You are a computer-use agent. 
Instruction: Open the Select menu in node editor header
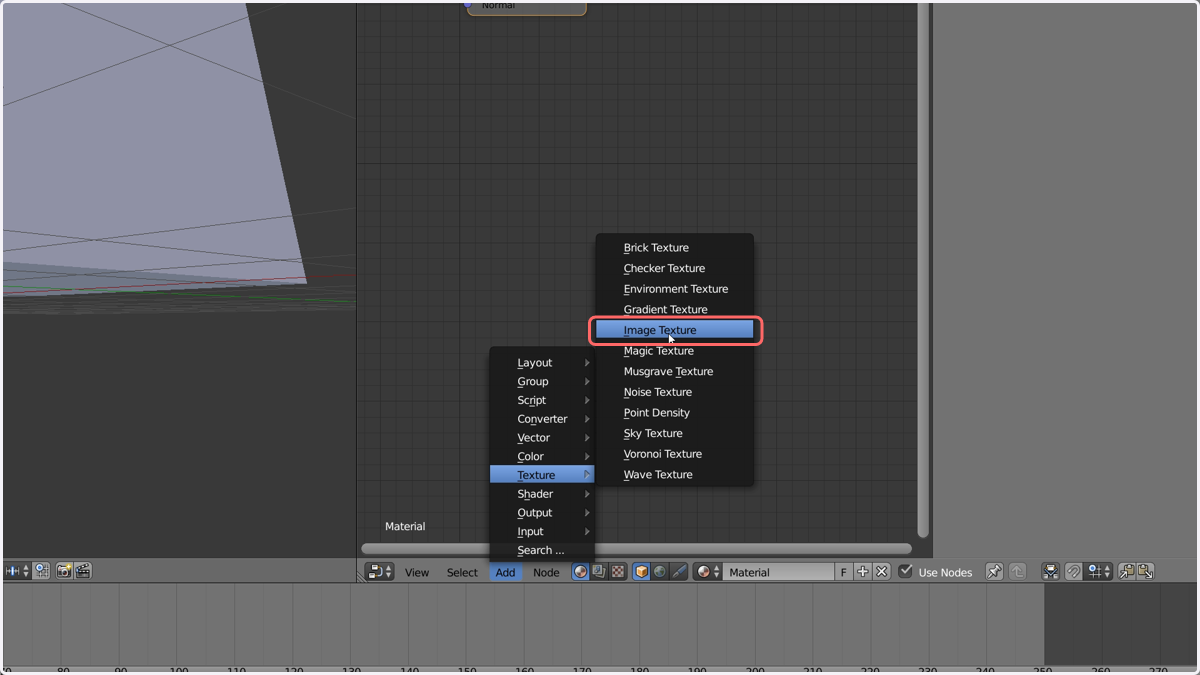pos(462,572)
